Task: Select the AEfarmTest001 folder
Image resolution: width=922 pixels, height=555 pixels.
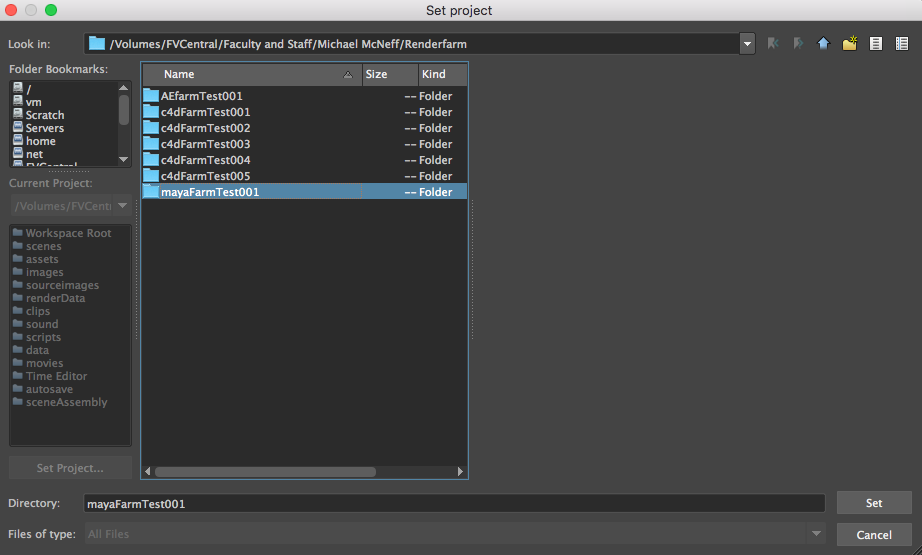Action: pyautogui.click(x=305, y=96)
